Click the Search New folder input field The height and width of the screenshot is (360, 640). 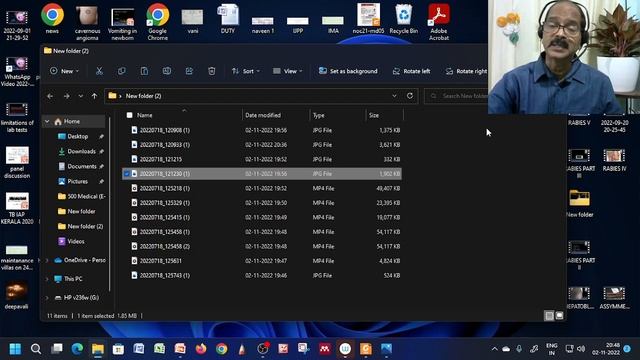456,96
